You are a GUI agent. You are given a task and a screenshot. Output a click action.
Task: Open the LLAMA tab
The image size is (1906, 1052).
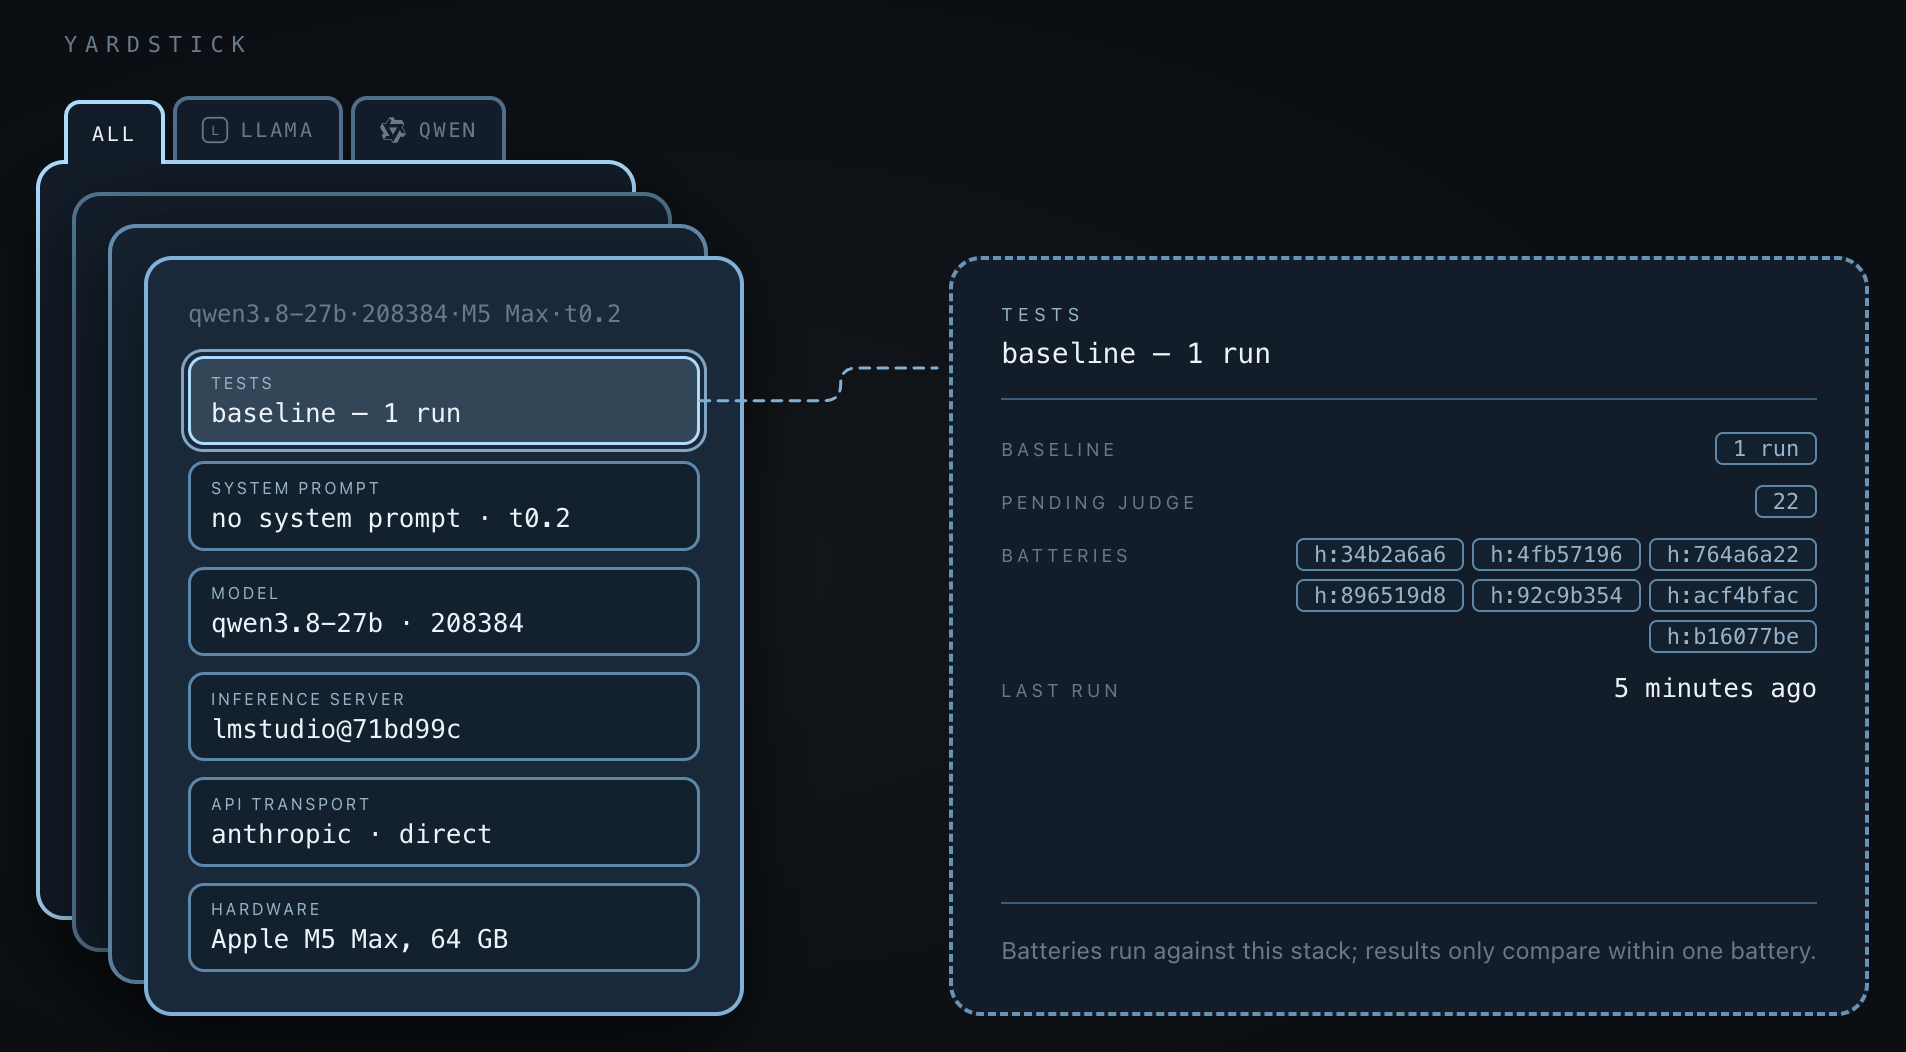pyautogui.click(x=258, y=129)
